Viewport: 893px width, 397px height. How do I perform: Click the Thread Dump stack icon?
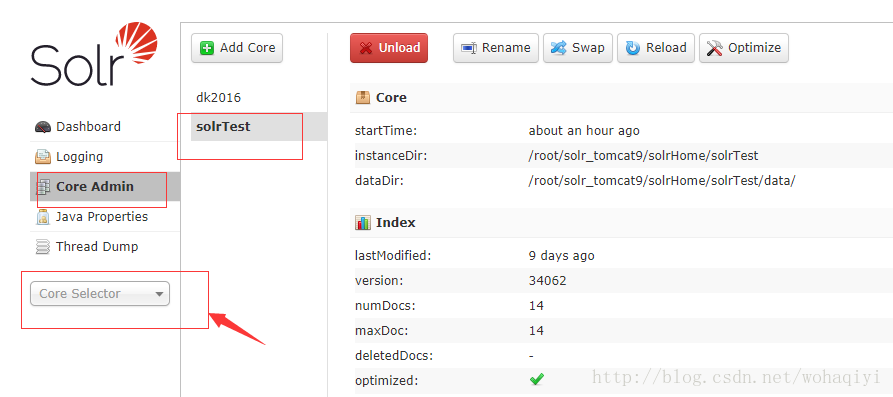click(43, 247)
